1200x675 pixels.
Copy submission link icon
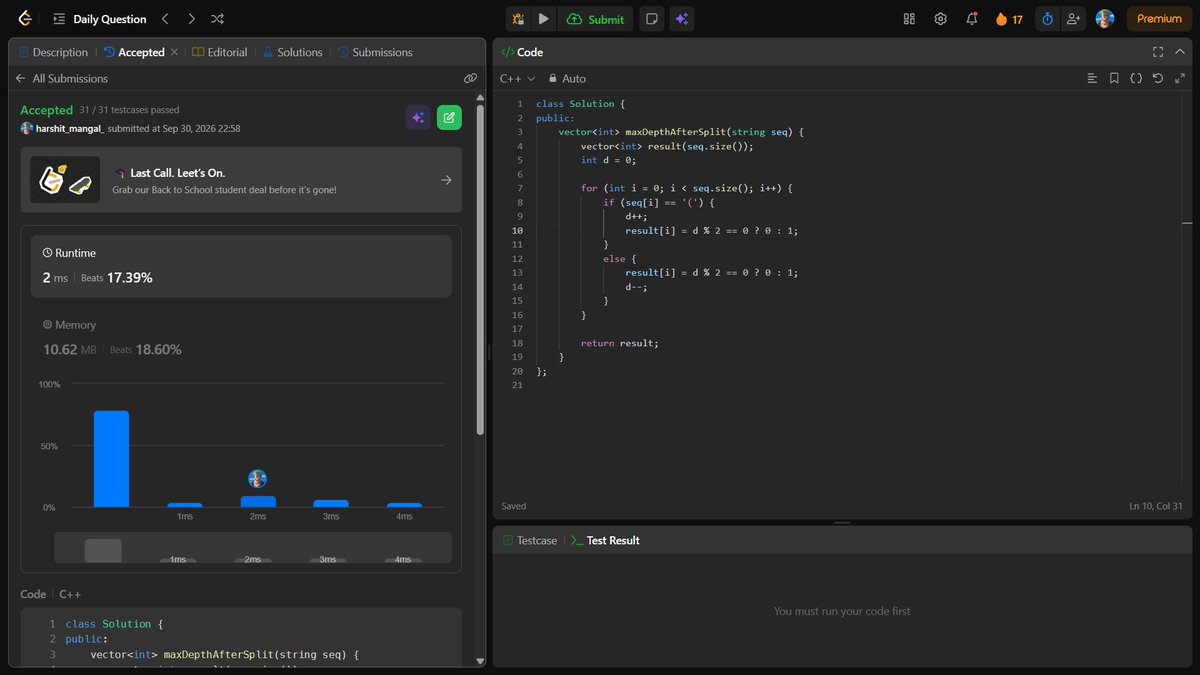[470, 78]
